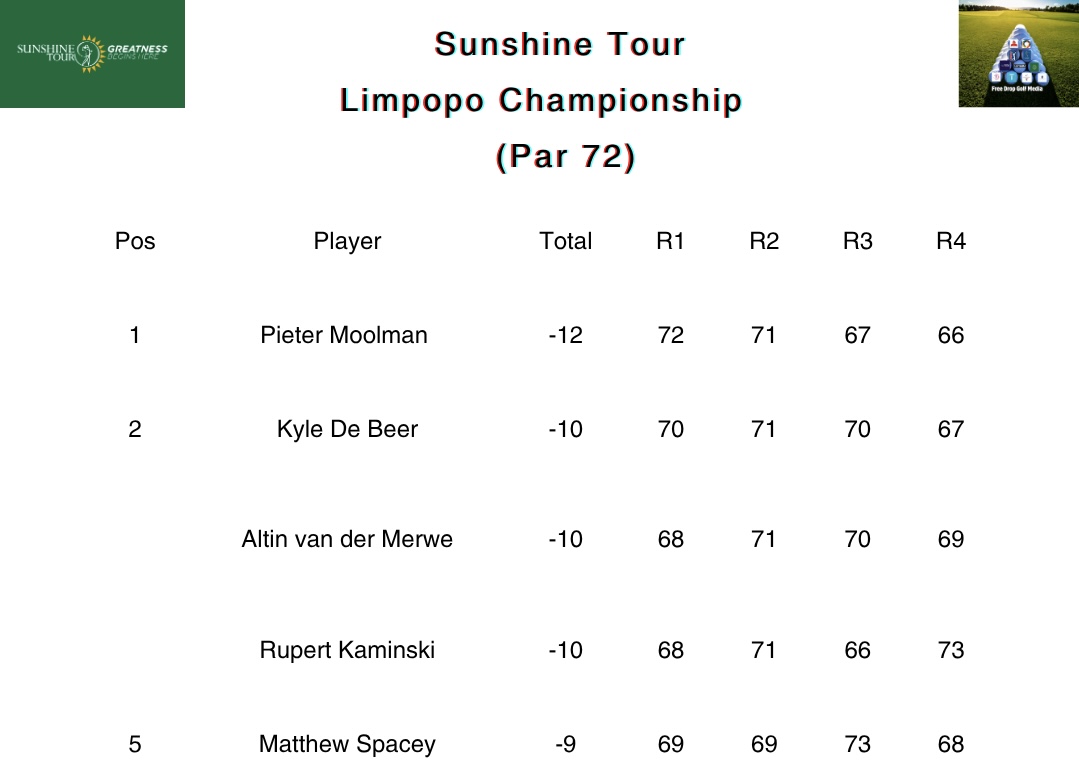
Task: Click the Limpopo Championship heading
Action: click(541, 100)
